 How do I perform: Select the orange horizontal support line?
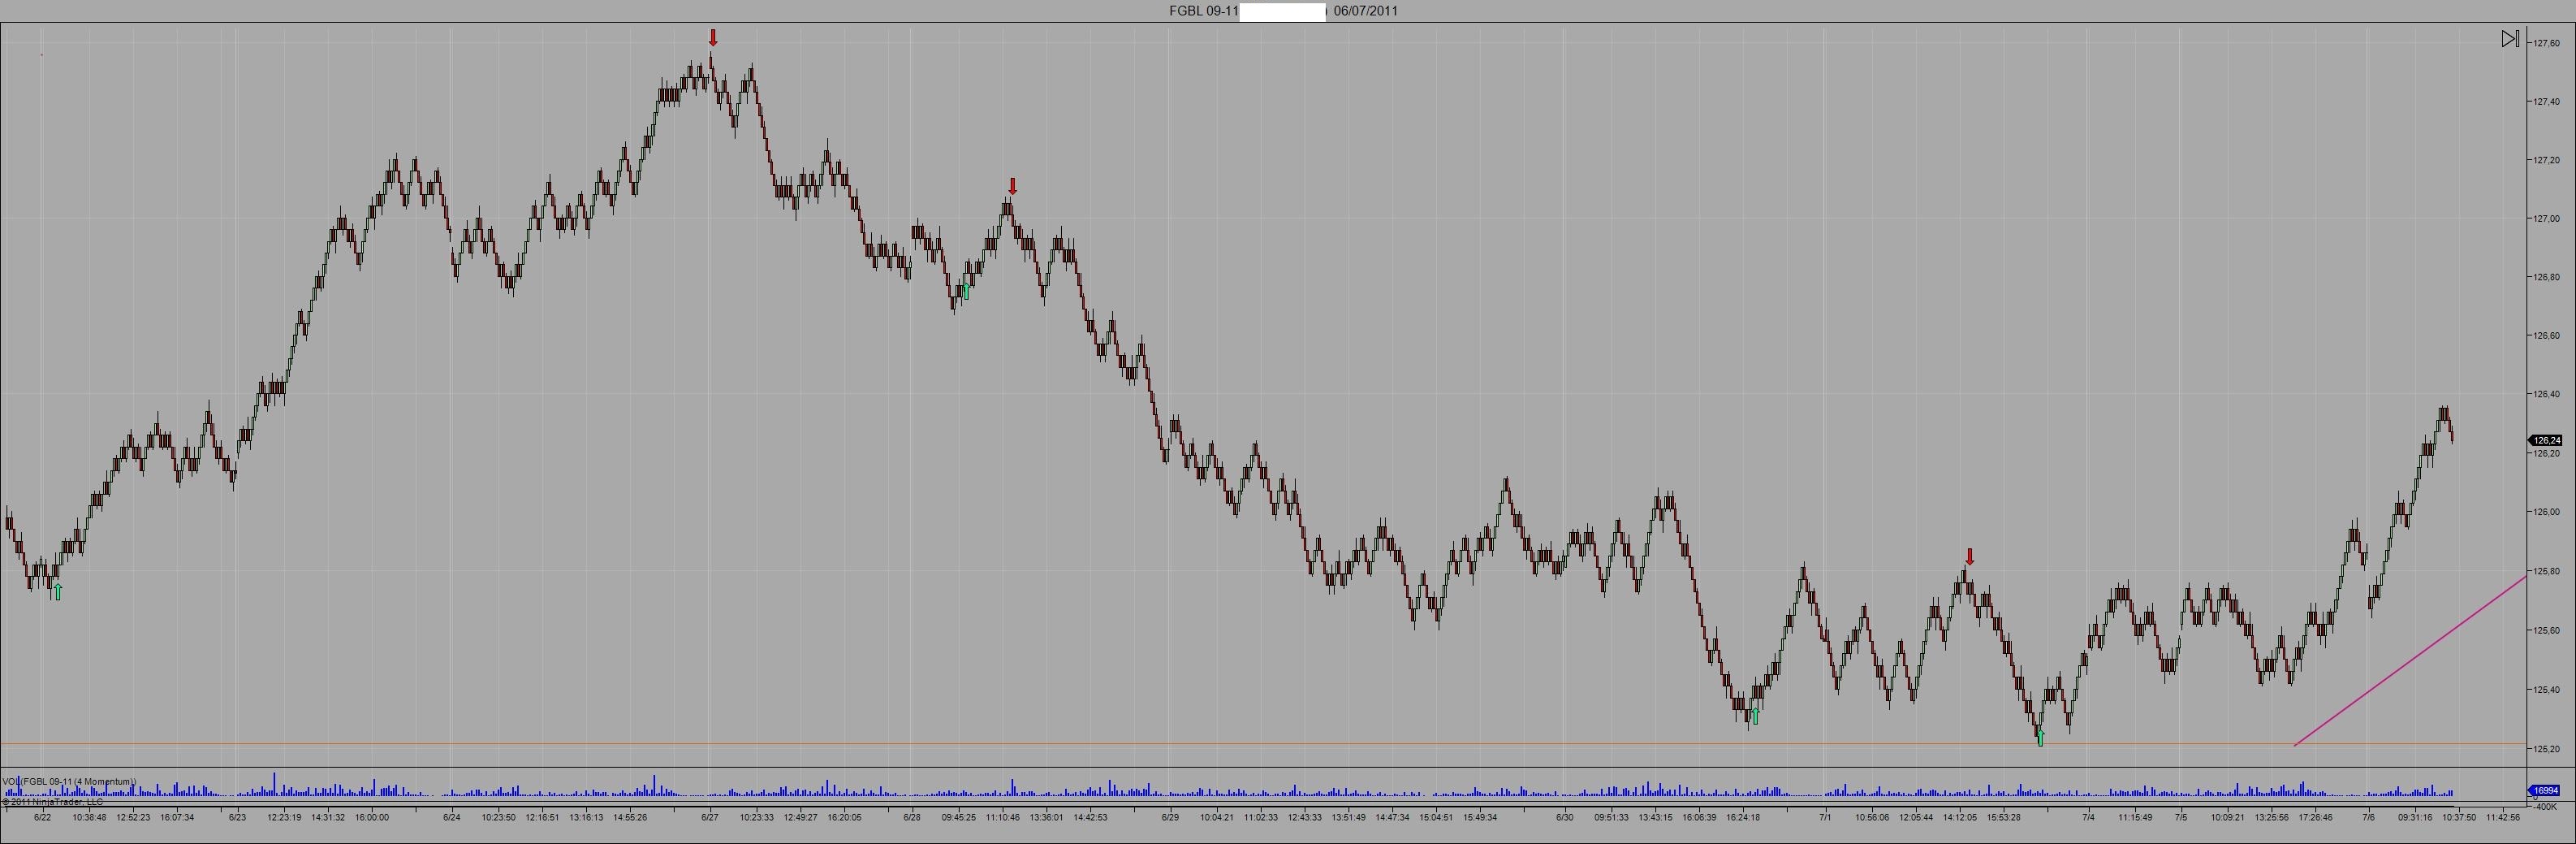pyautogui.click(x=1264, y=743)
